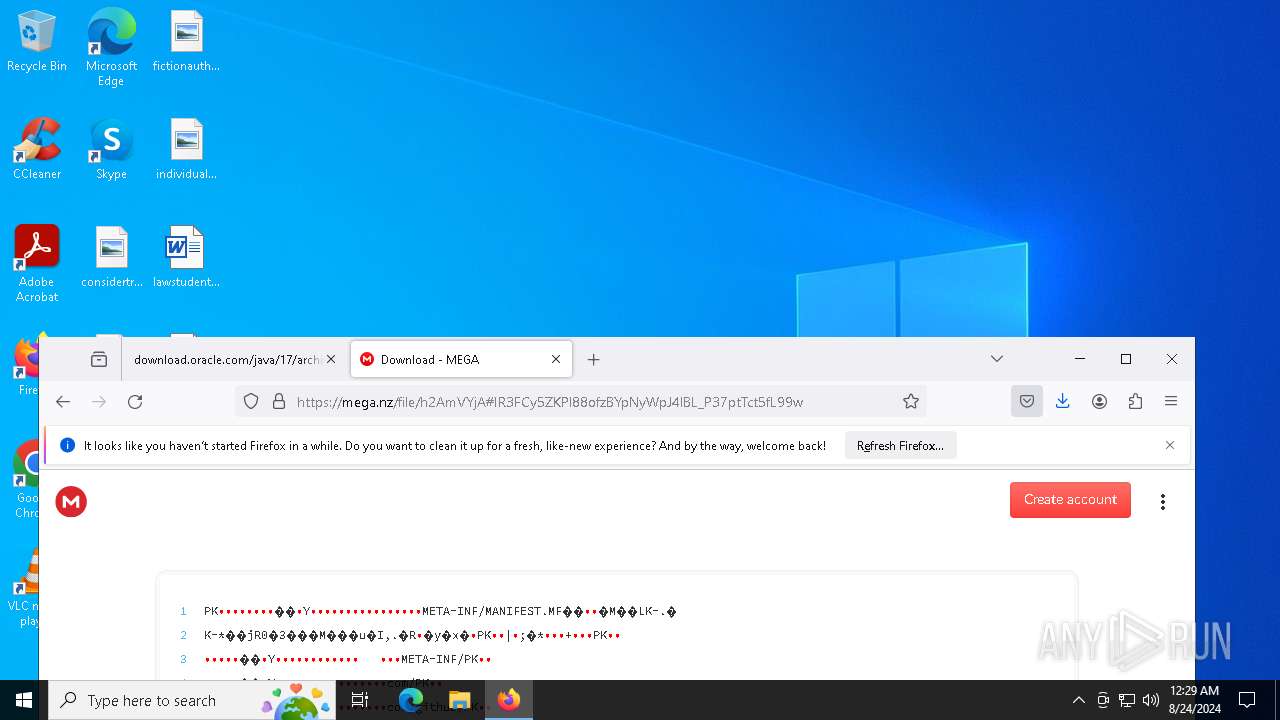Open File Explorer from taskbar

[x=459, y=700]
